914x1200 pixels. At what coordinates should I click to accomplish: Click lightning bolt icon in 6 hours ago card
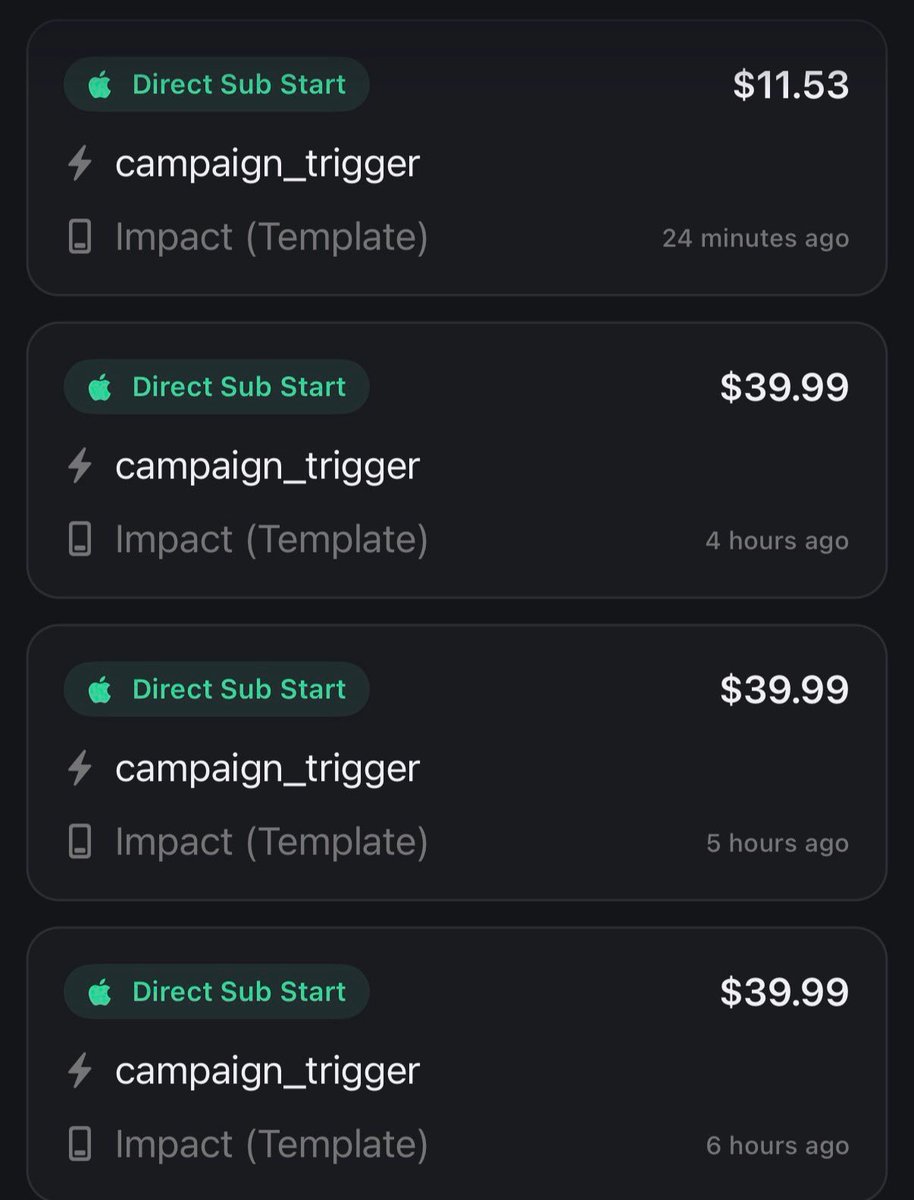(80, 1070)
